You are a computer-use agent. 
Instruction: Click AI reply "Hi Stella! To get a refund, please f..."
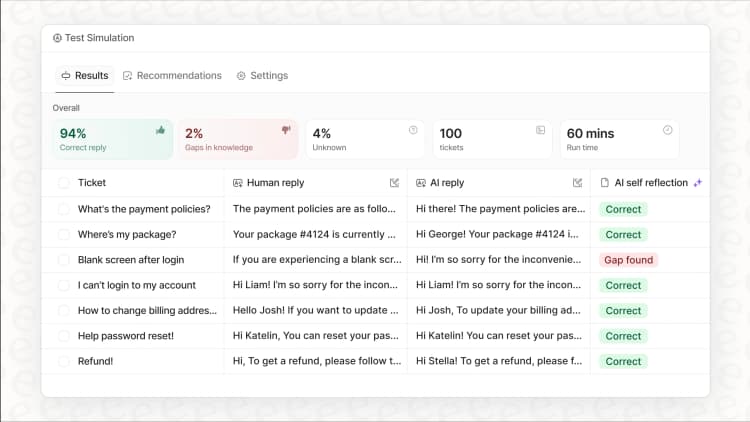pyautogui.click(x=499, y=361)
